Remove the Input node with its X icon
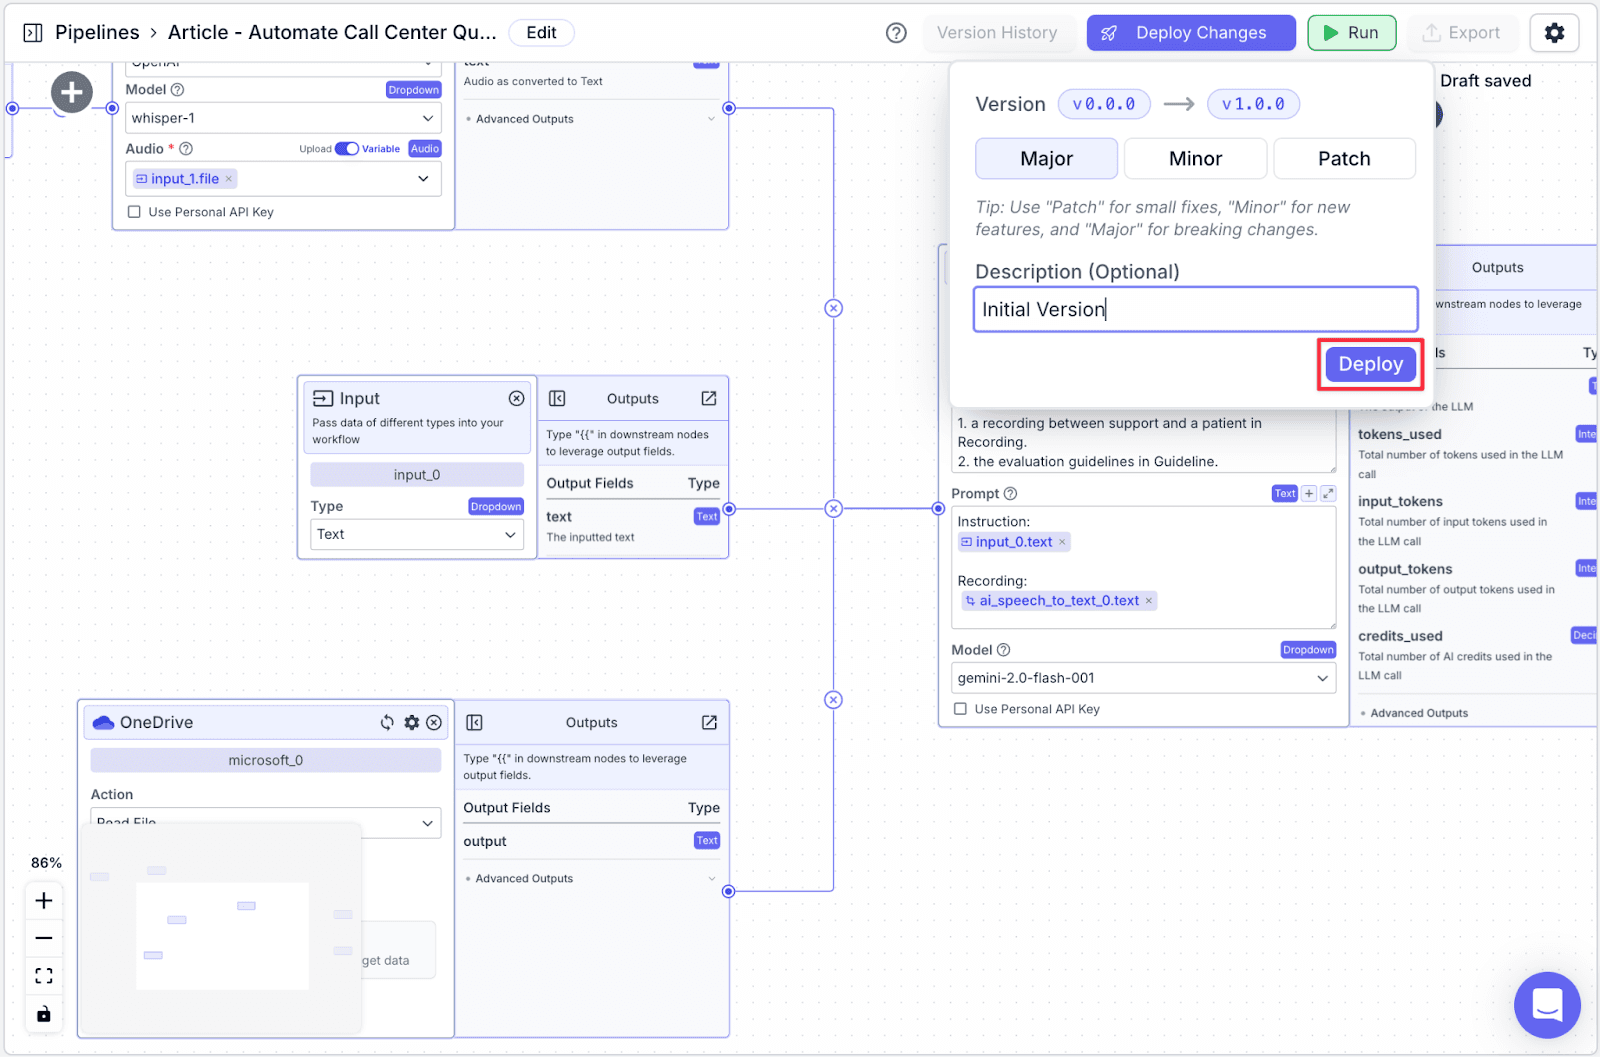 516,398
